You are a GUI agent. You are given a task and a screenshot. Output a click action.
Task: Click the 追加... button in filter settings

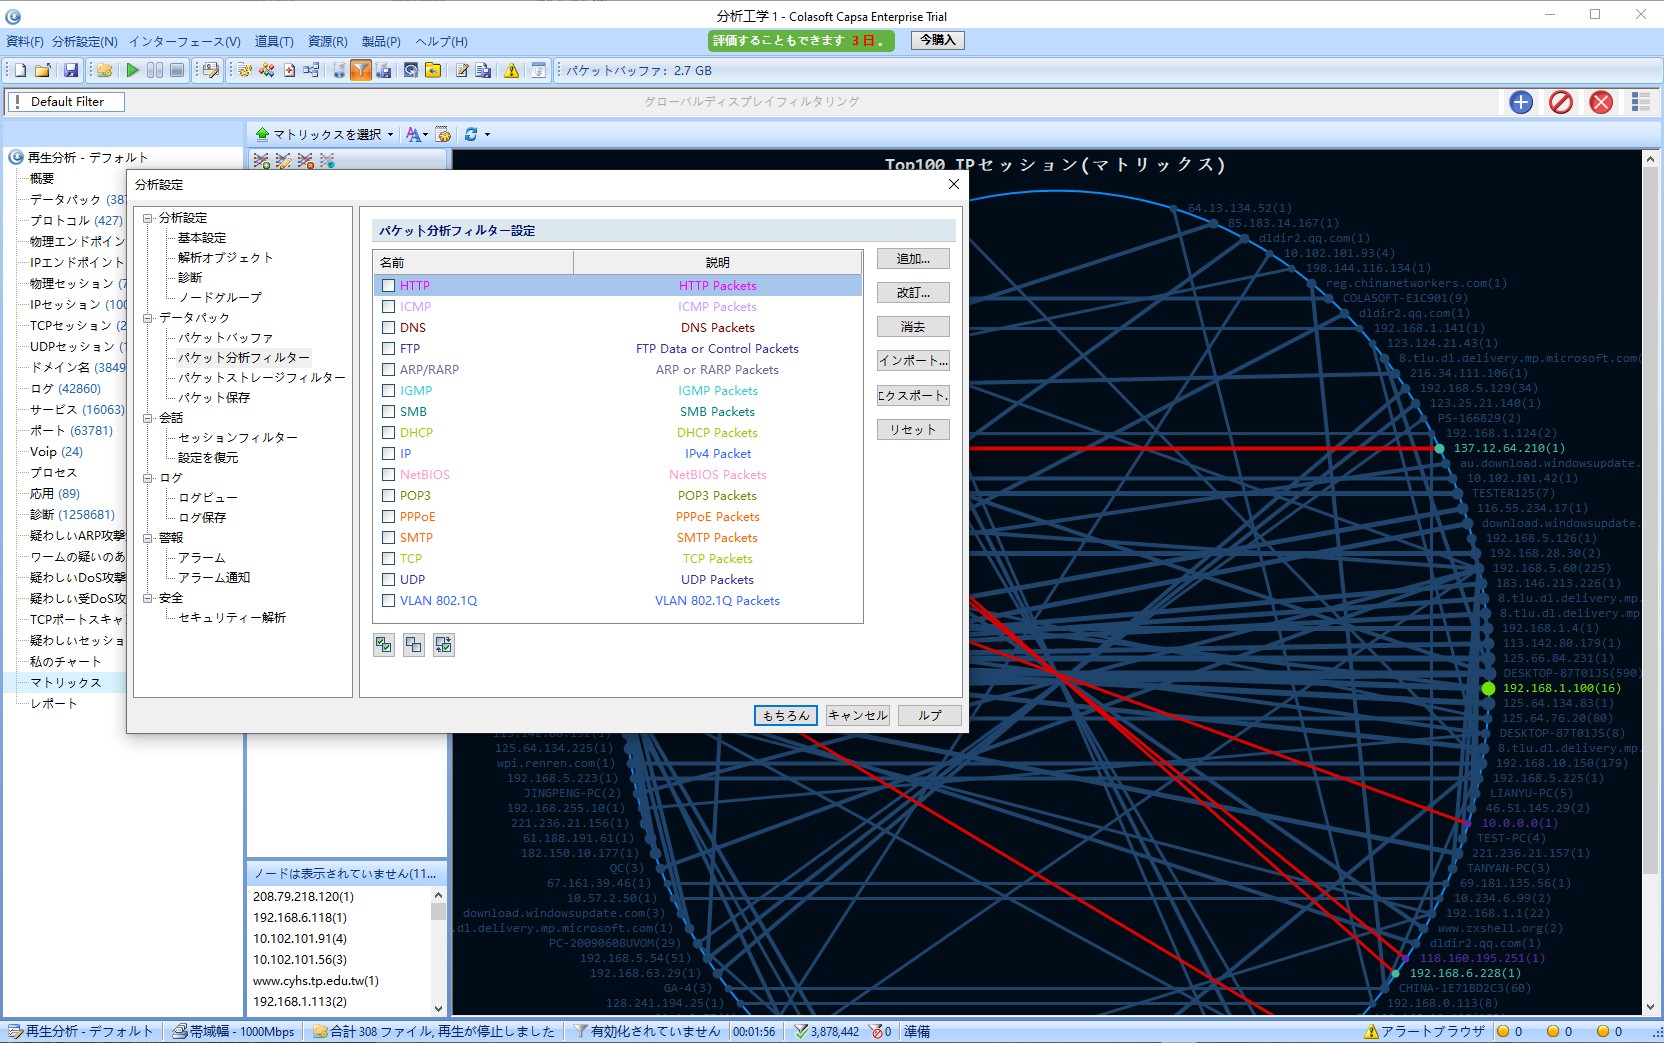click(x=913, y=259)
